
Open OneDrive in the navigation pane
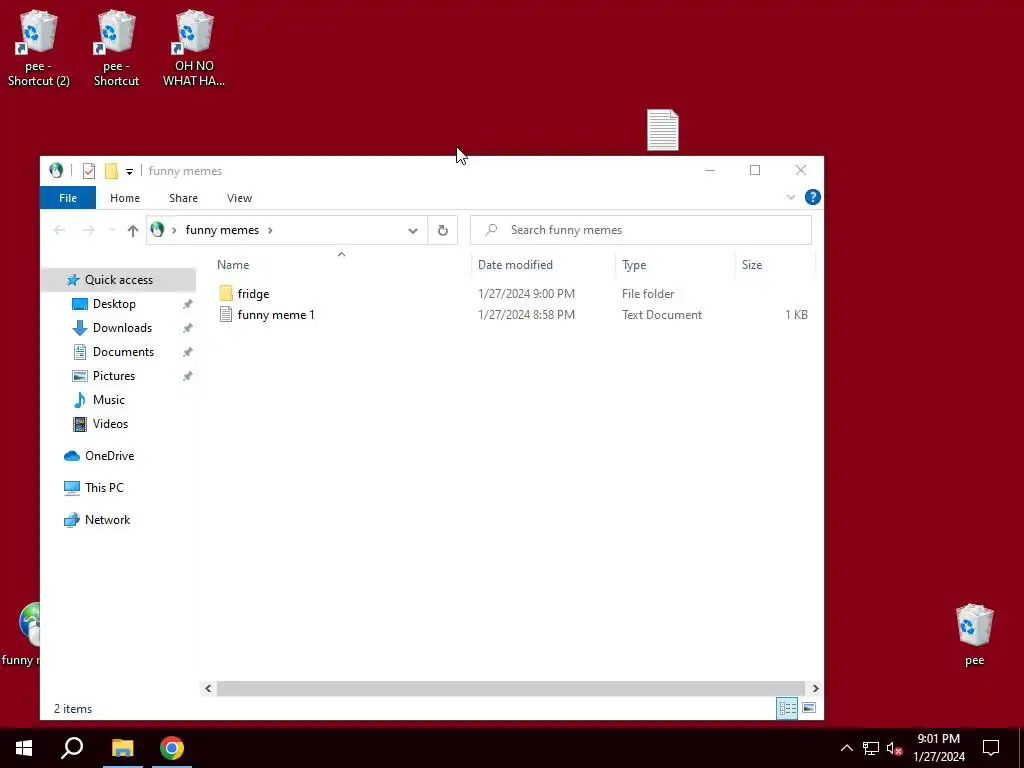point(109,456)
